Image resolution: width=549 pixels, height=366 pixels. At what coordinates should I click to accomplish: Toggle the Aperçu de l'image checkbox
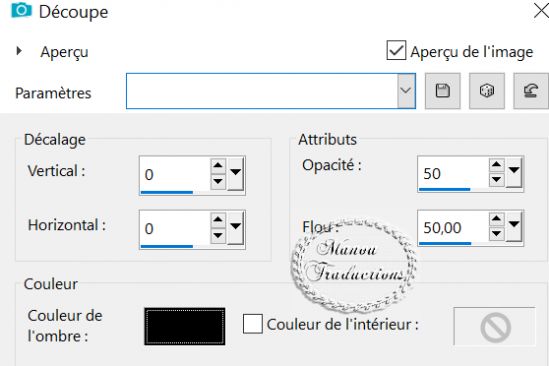pos(396,50)
